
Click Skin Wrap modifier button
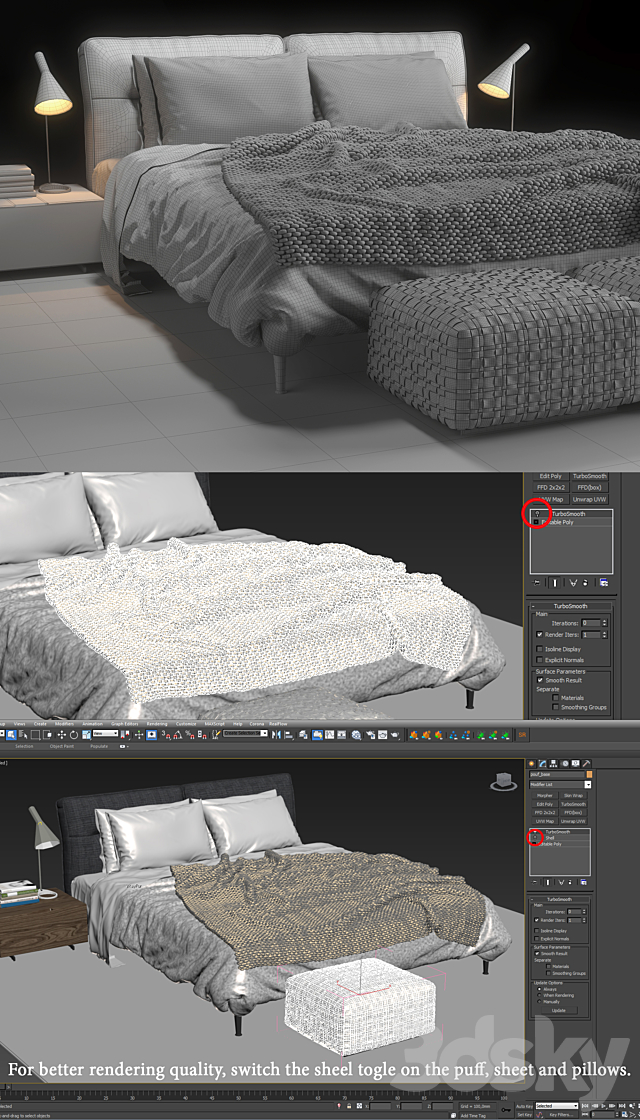[x=574, y=795]
